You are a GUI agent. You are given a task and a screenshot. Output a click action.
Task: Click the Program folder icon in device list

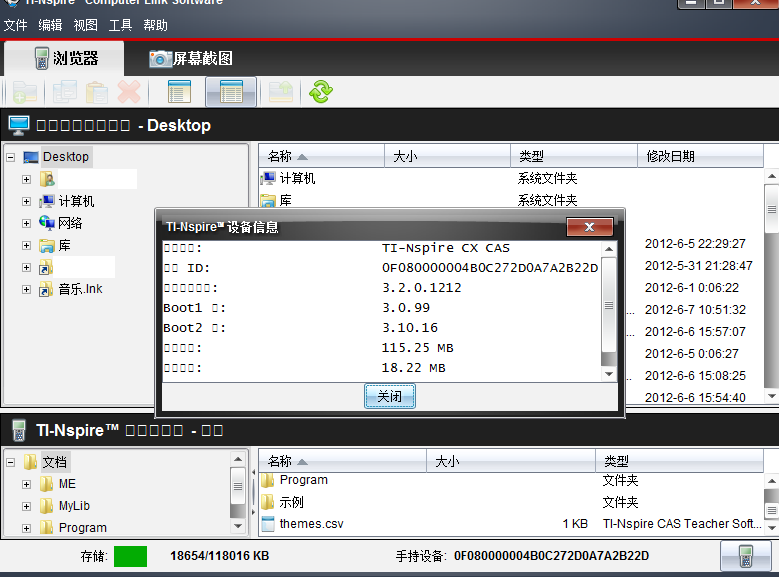[268, 480]
